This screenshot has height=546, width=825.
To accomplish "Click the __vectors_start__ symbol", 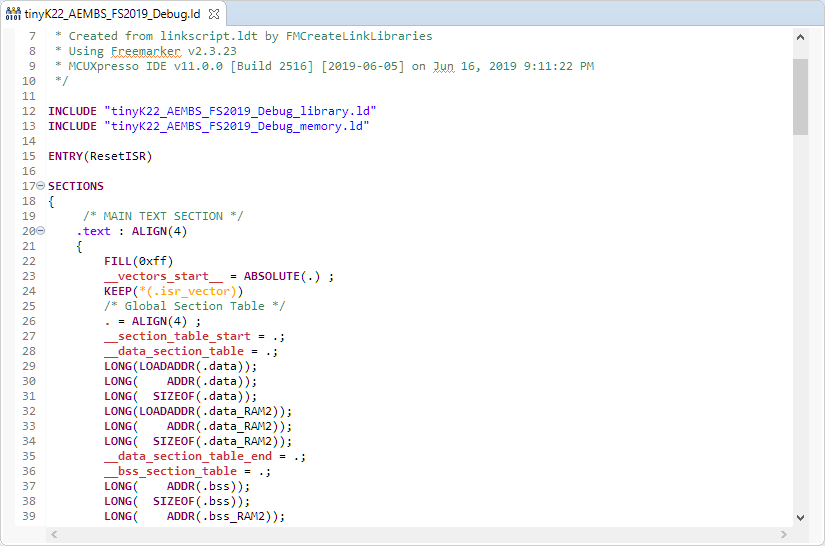I will (x=163, y=276).
